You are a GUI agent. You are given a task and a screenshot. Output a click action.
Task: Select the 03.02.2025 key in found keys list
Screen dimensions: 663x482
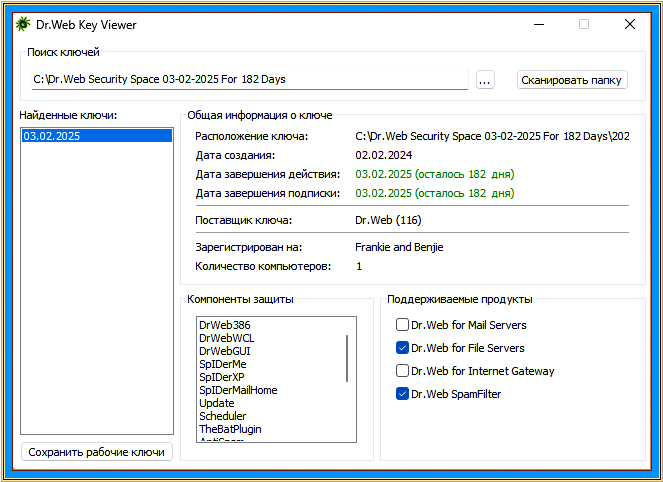pos(97,136)
